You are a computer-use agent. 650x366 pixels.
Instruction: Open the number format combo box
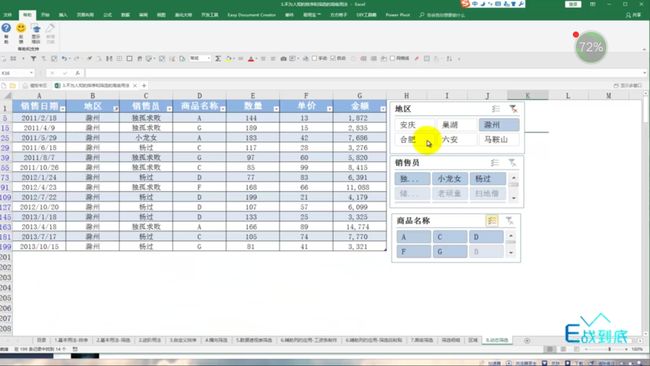tap(200, 58)
